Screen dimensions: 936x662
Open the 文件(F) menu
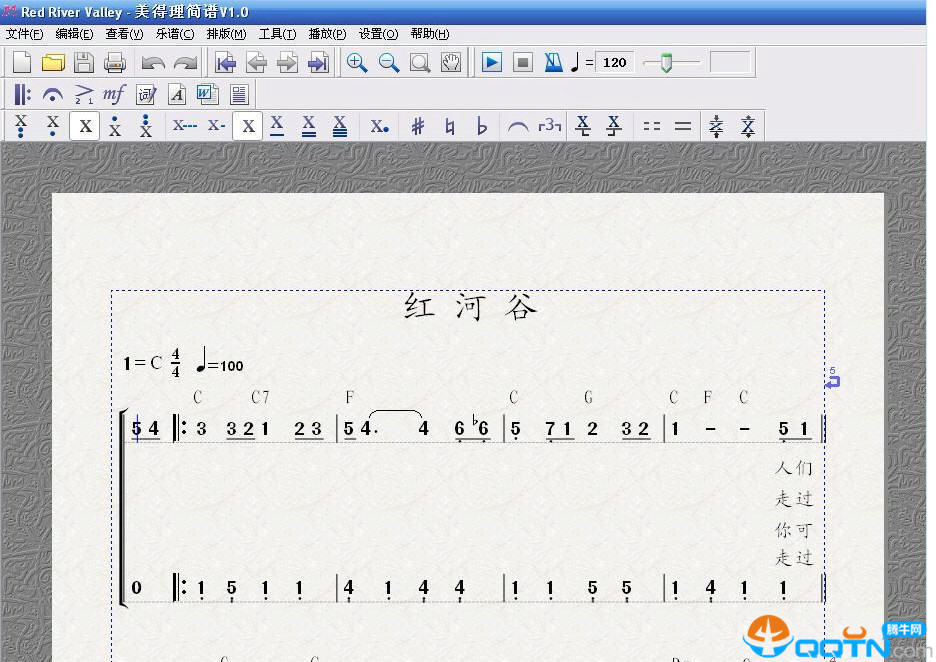tap(24, 34)
